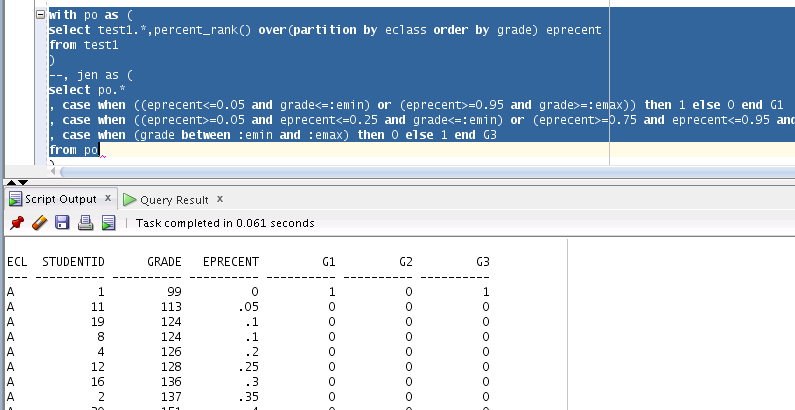The width and height of the screenshot is (795, 410).
Task: Print the script output
Action: coord(85,222)
